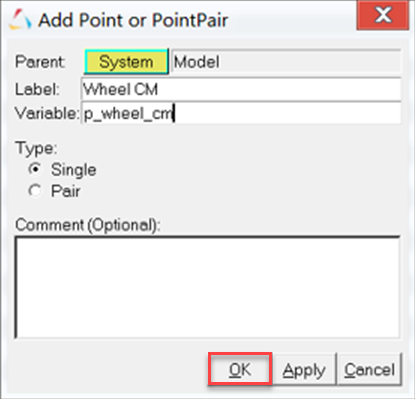Click the Comment (Optional): caption

88,225
